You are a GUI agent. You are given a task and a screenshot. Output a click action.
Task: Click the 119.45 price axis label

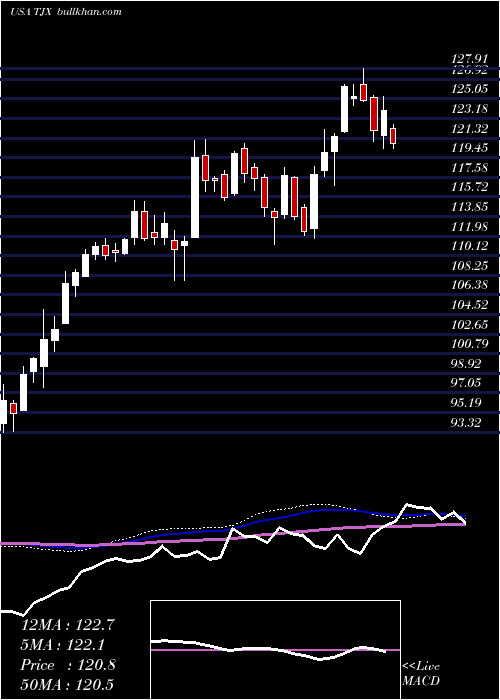(x=471, y=148)
